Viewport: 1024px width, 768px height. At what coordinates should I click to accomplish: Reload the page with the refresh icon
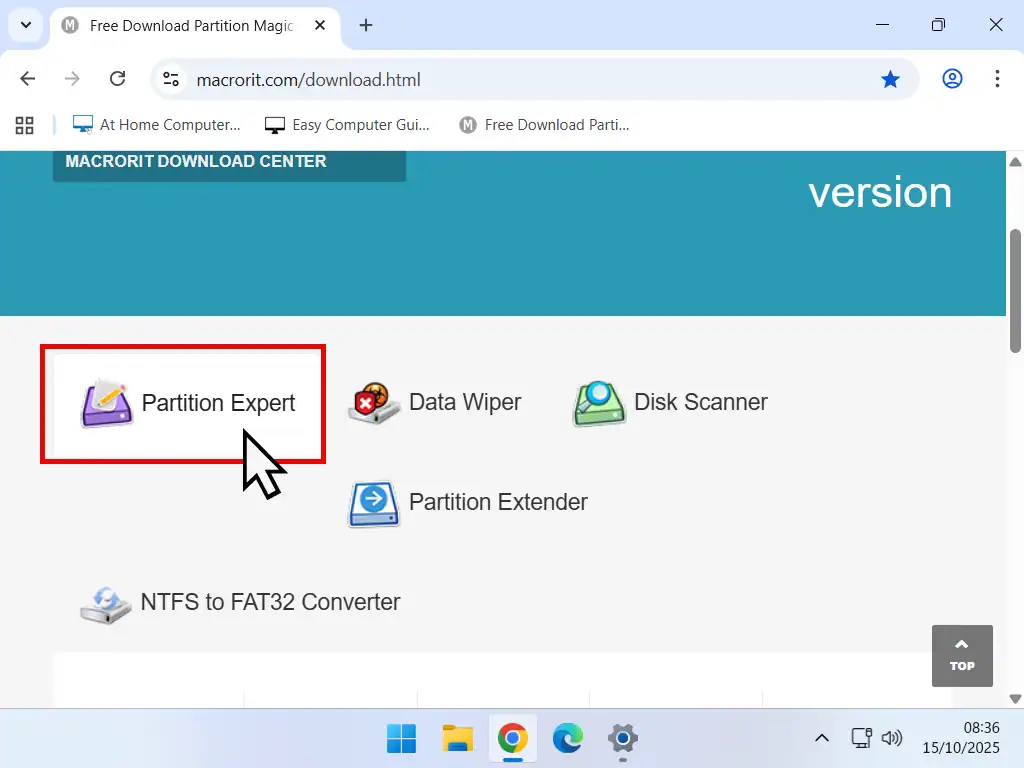[117, 80]
